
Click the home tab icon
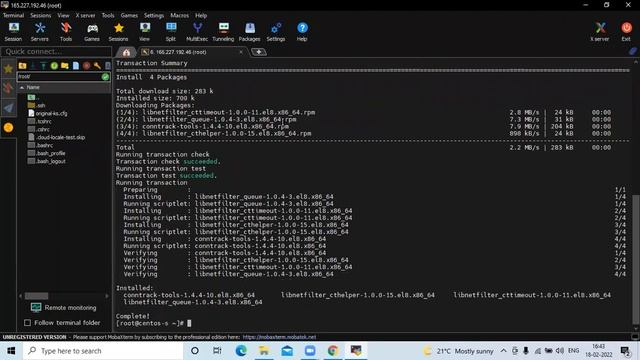tap(127, 52)
